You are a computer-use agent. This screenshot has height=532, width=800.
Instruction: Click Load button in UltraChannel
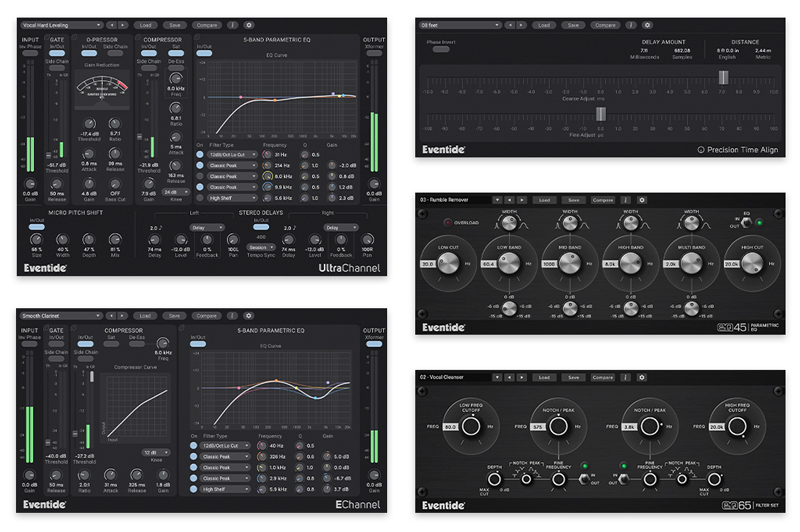pos(145,25)
